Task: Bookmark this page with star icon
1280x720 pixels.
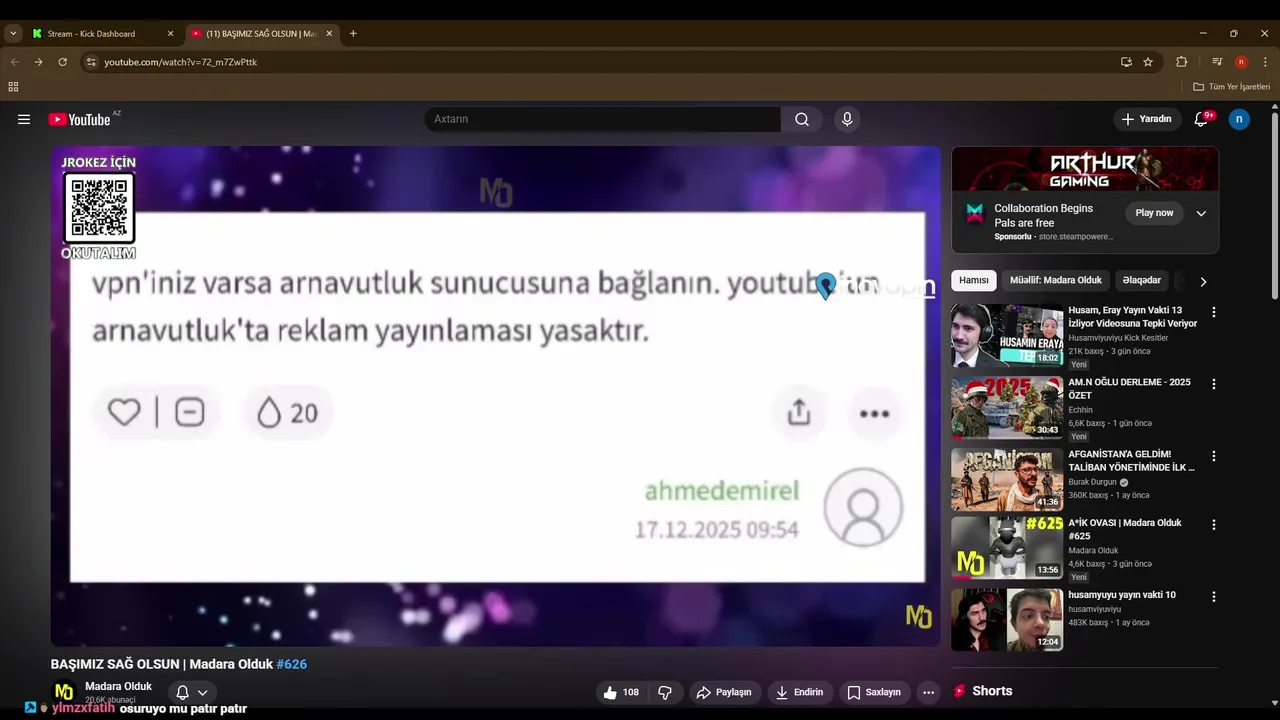Action: click(1148, 62)
